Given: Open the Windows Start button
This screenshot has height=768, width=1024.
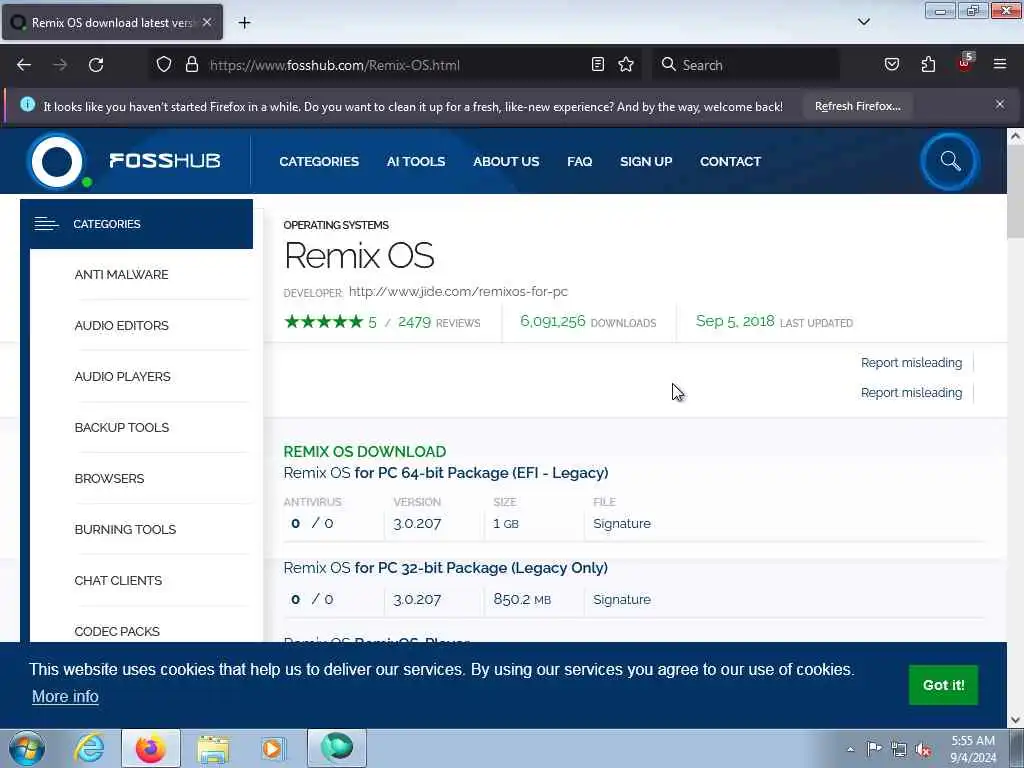Looking at the screenshot, I should coord(27,748).
